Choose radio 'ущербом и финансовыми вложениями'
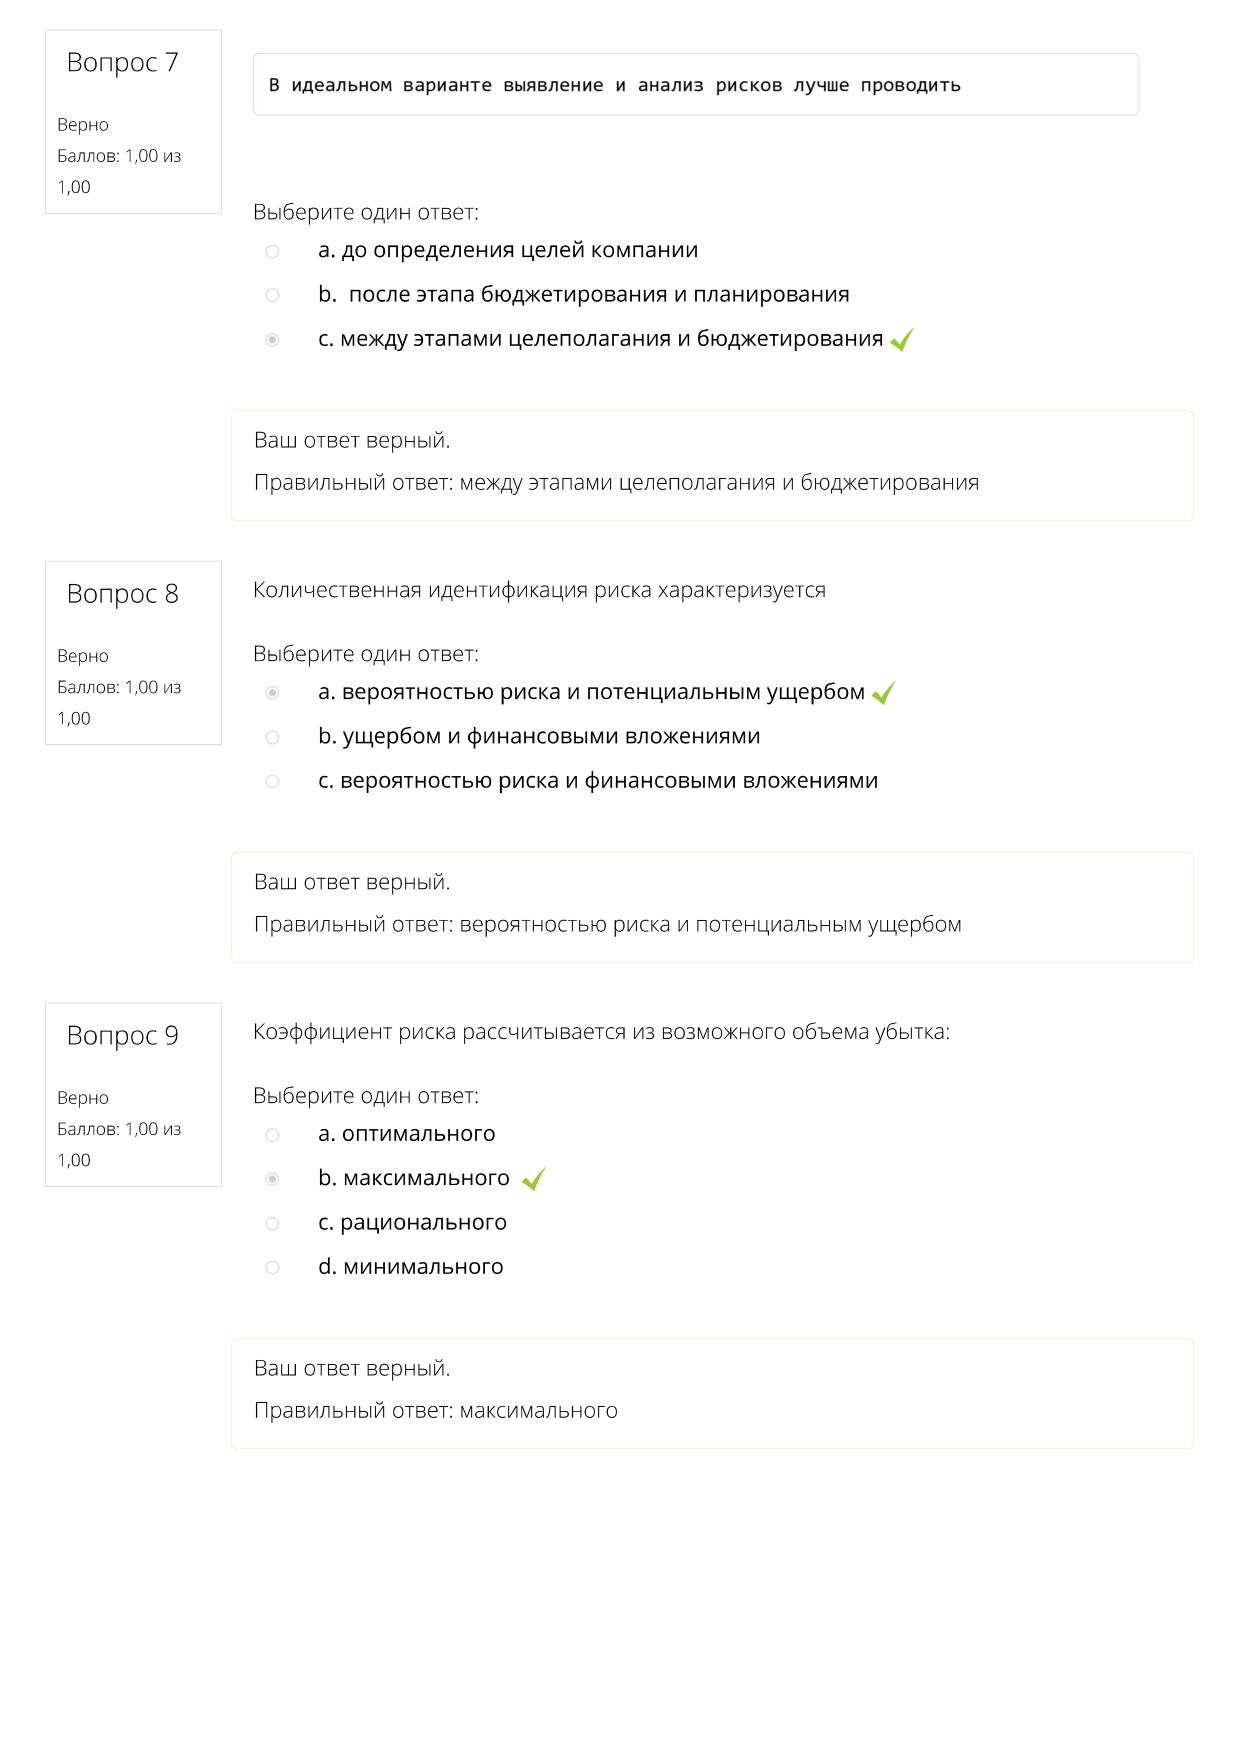 (x=272, y=737)
